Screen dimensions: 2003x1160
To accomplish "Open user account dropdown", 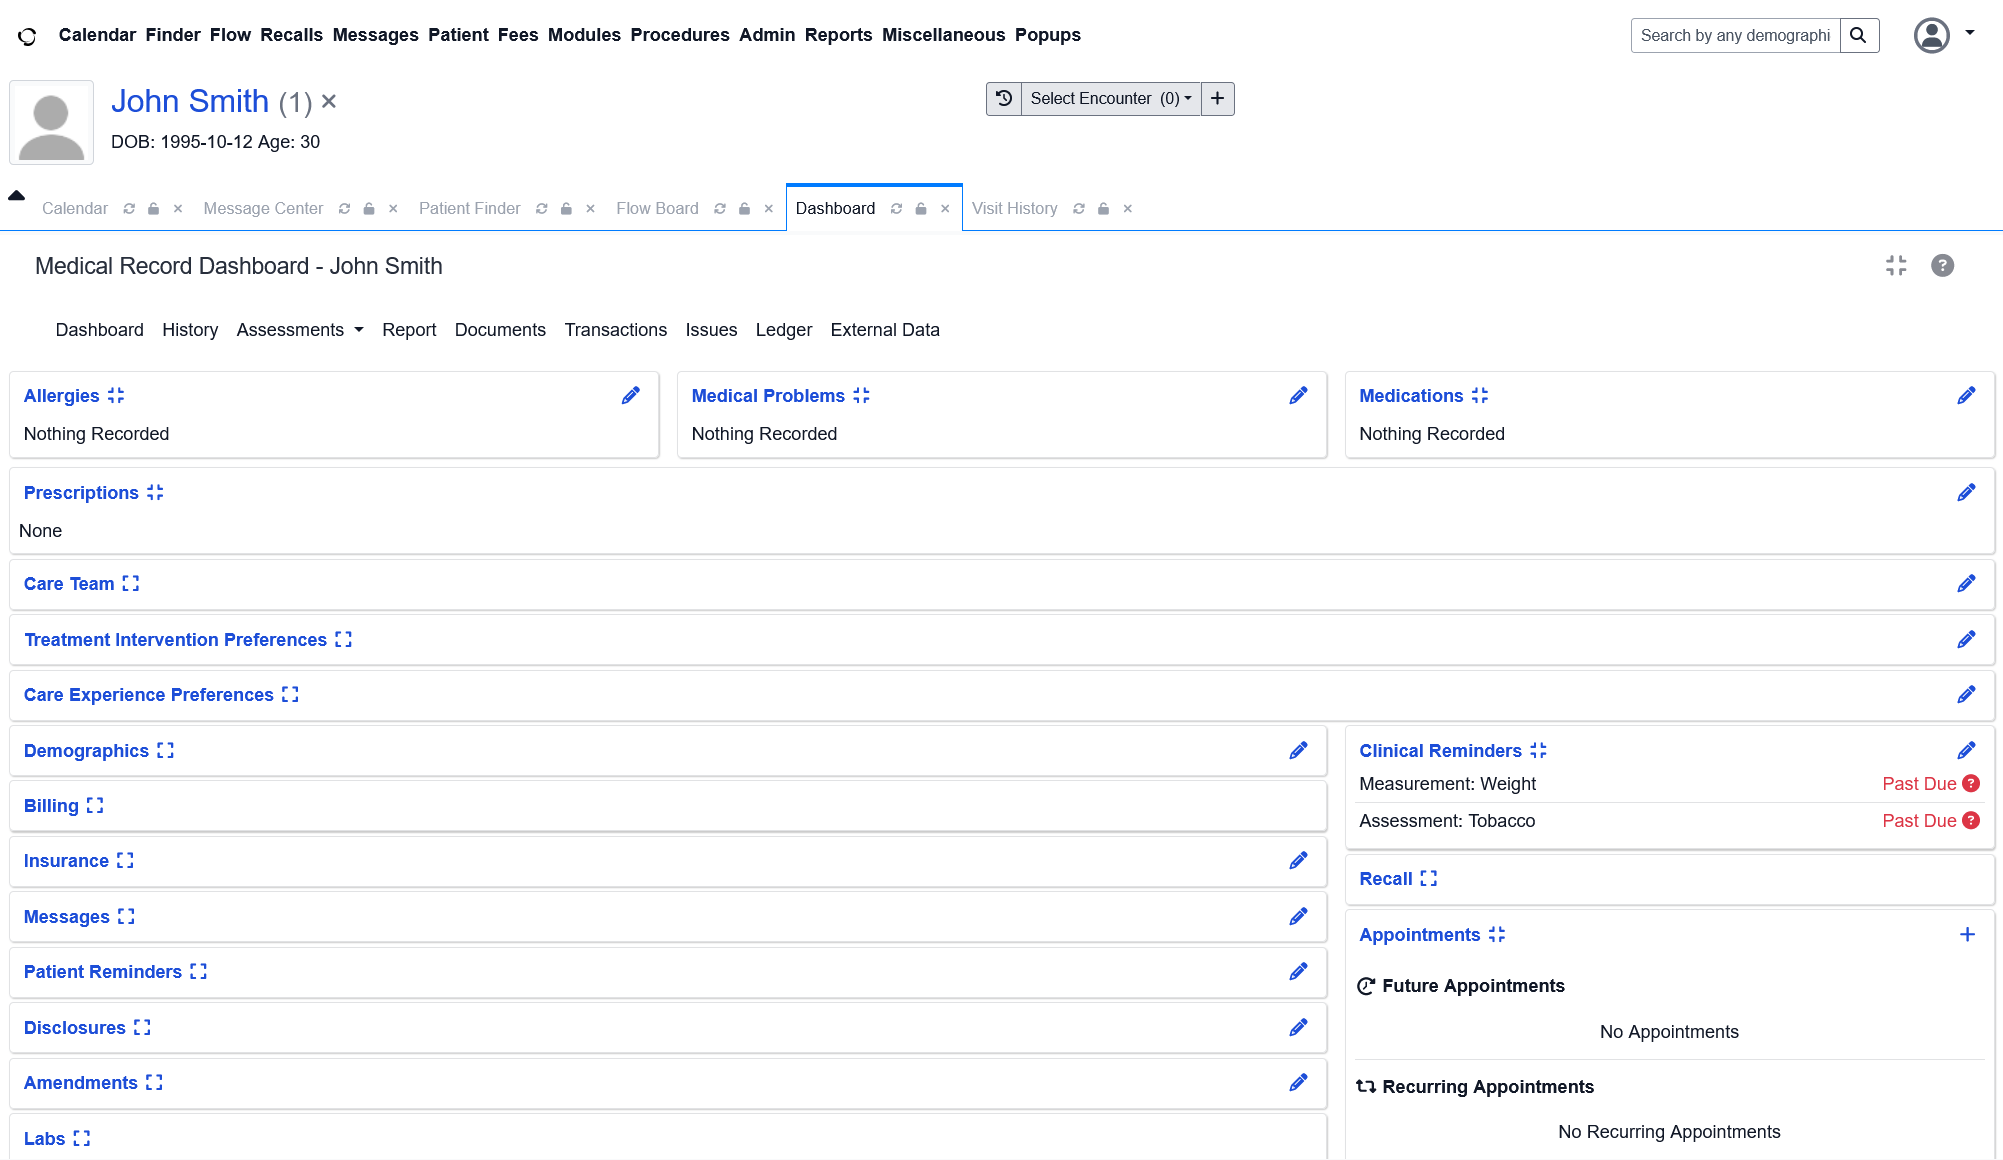I will click(1944, 35).
